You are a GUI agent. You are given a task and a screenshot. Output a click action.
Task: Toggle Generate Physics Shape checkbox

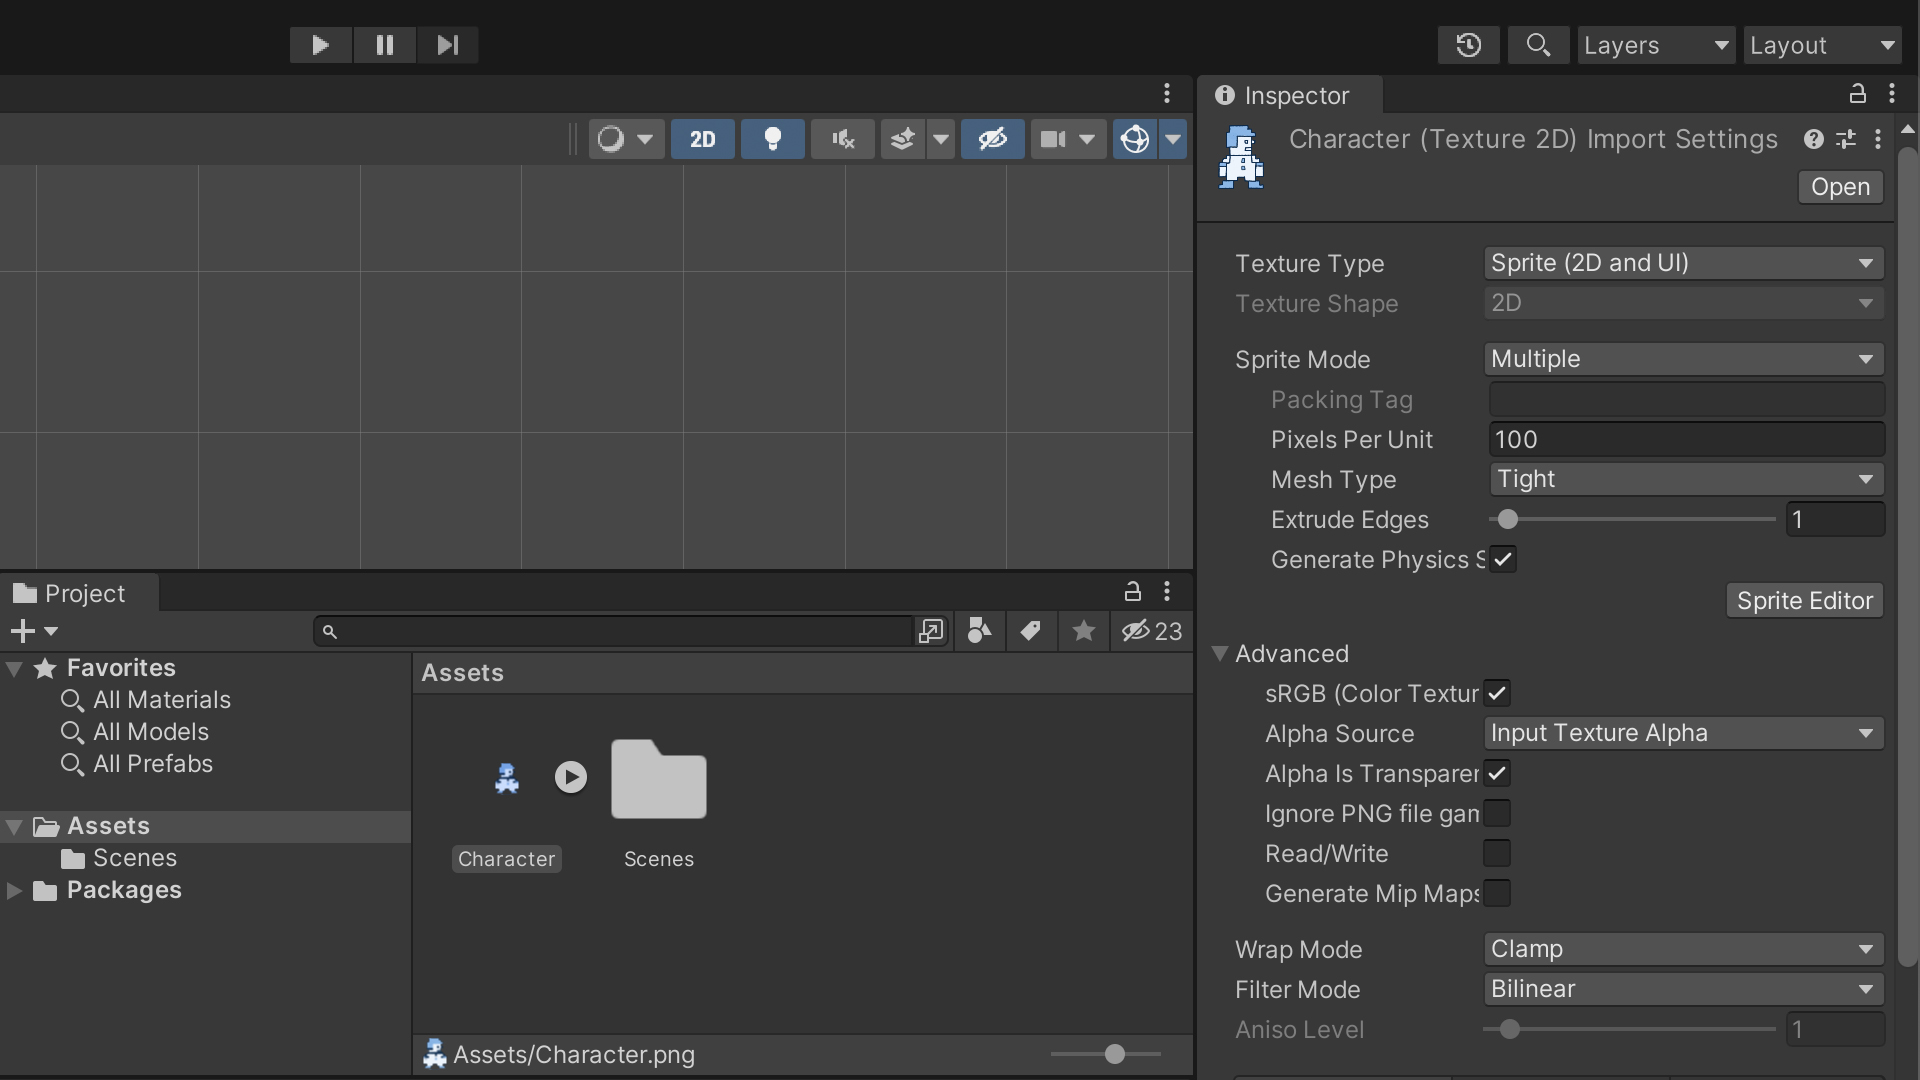point(1503,559)
